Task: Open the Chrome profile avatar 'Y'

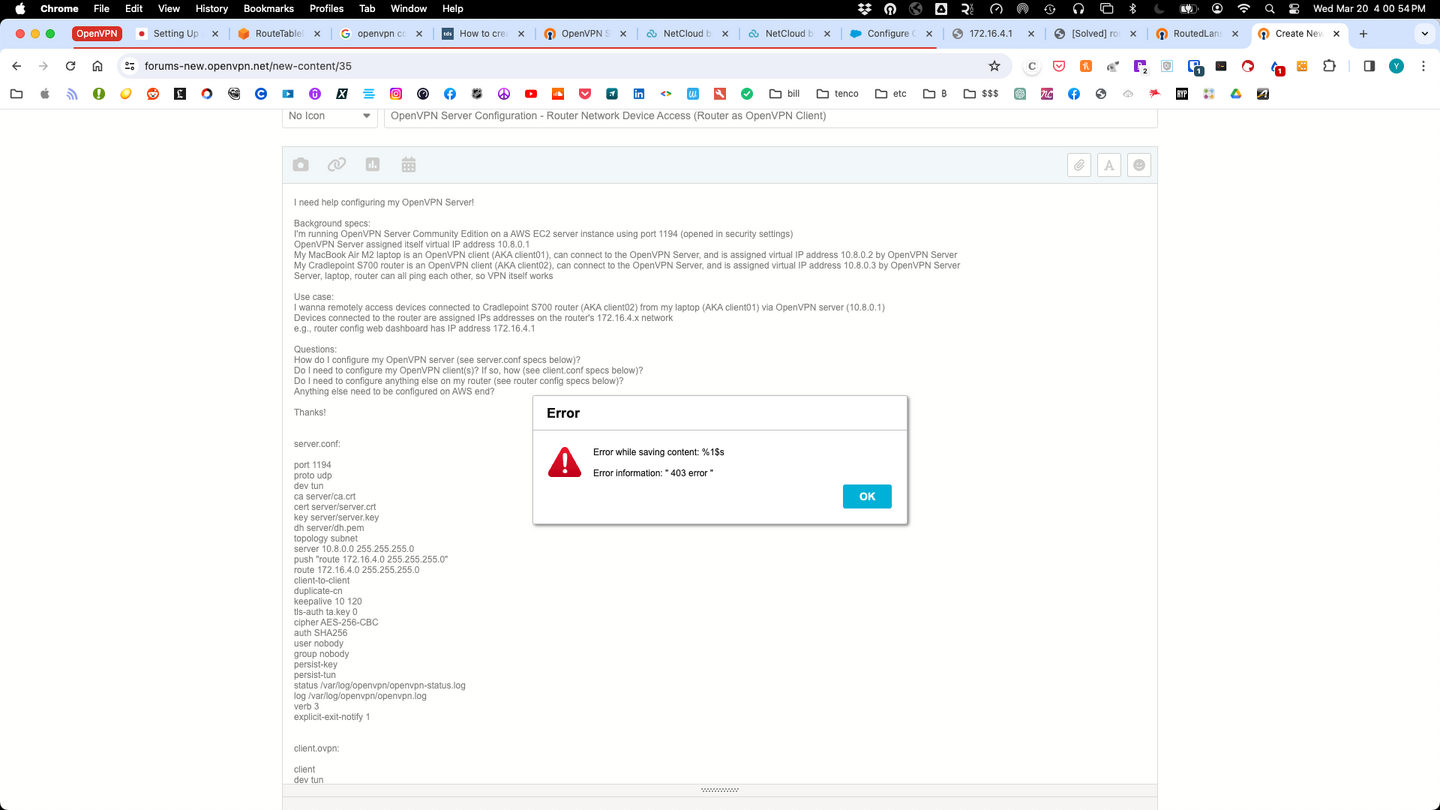Action: [1397, 66]
